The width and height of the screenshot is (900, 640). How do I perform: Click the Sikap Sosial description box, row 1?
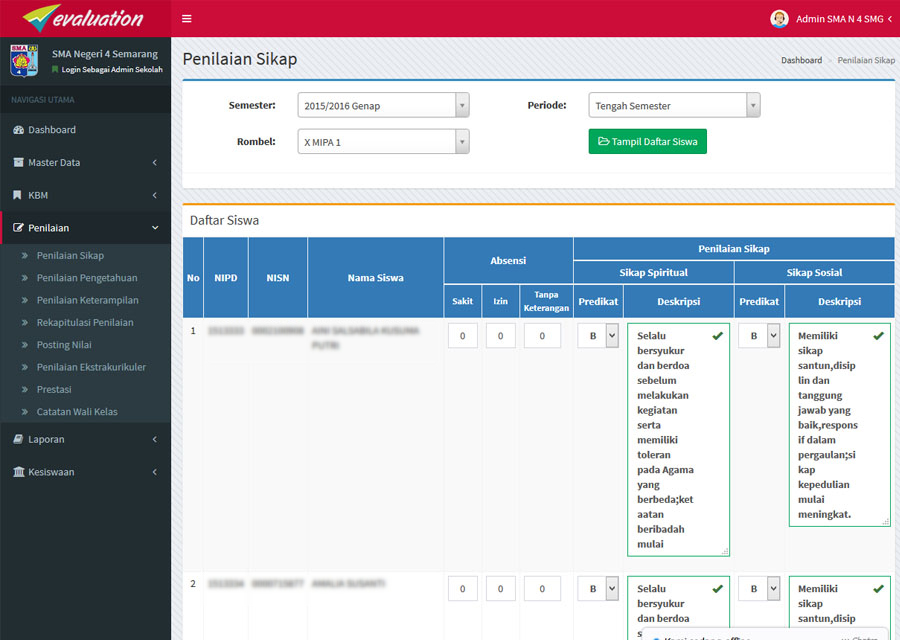(x=838, y=424)
